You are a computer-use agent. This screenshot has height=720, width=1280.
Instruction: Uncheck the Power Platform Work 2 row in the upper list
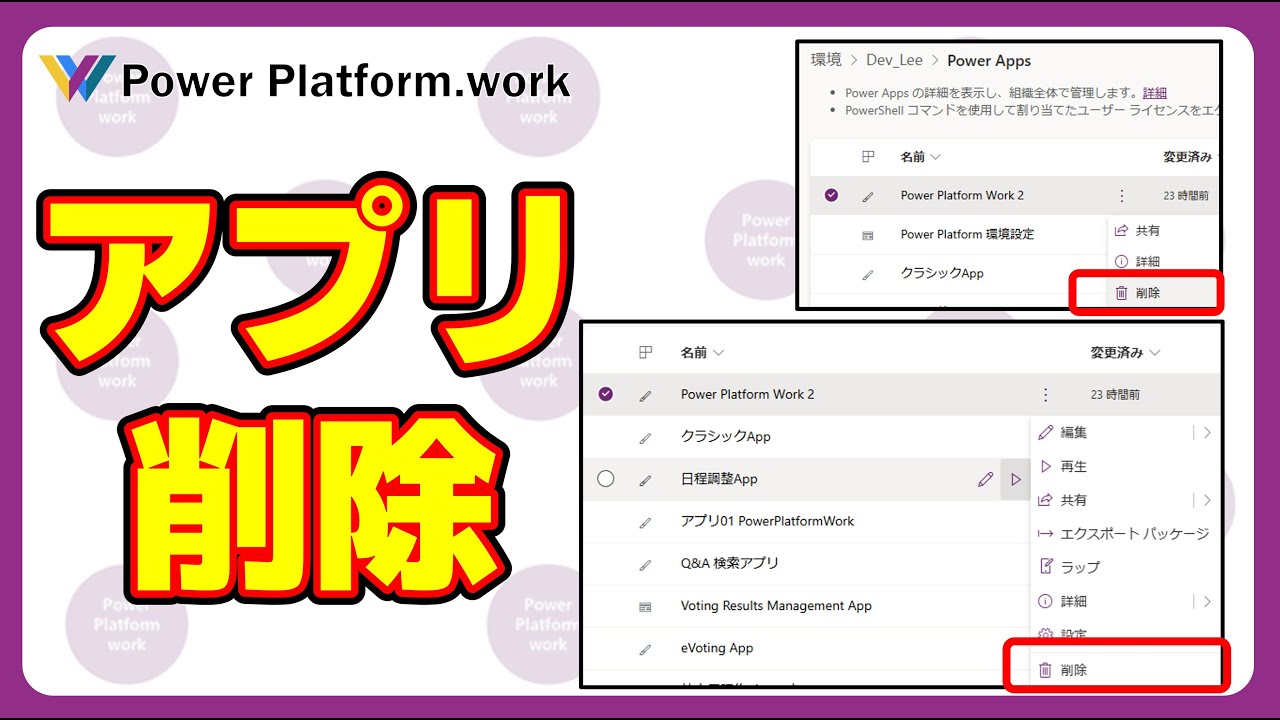coord(831,196)
